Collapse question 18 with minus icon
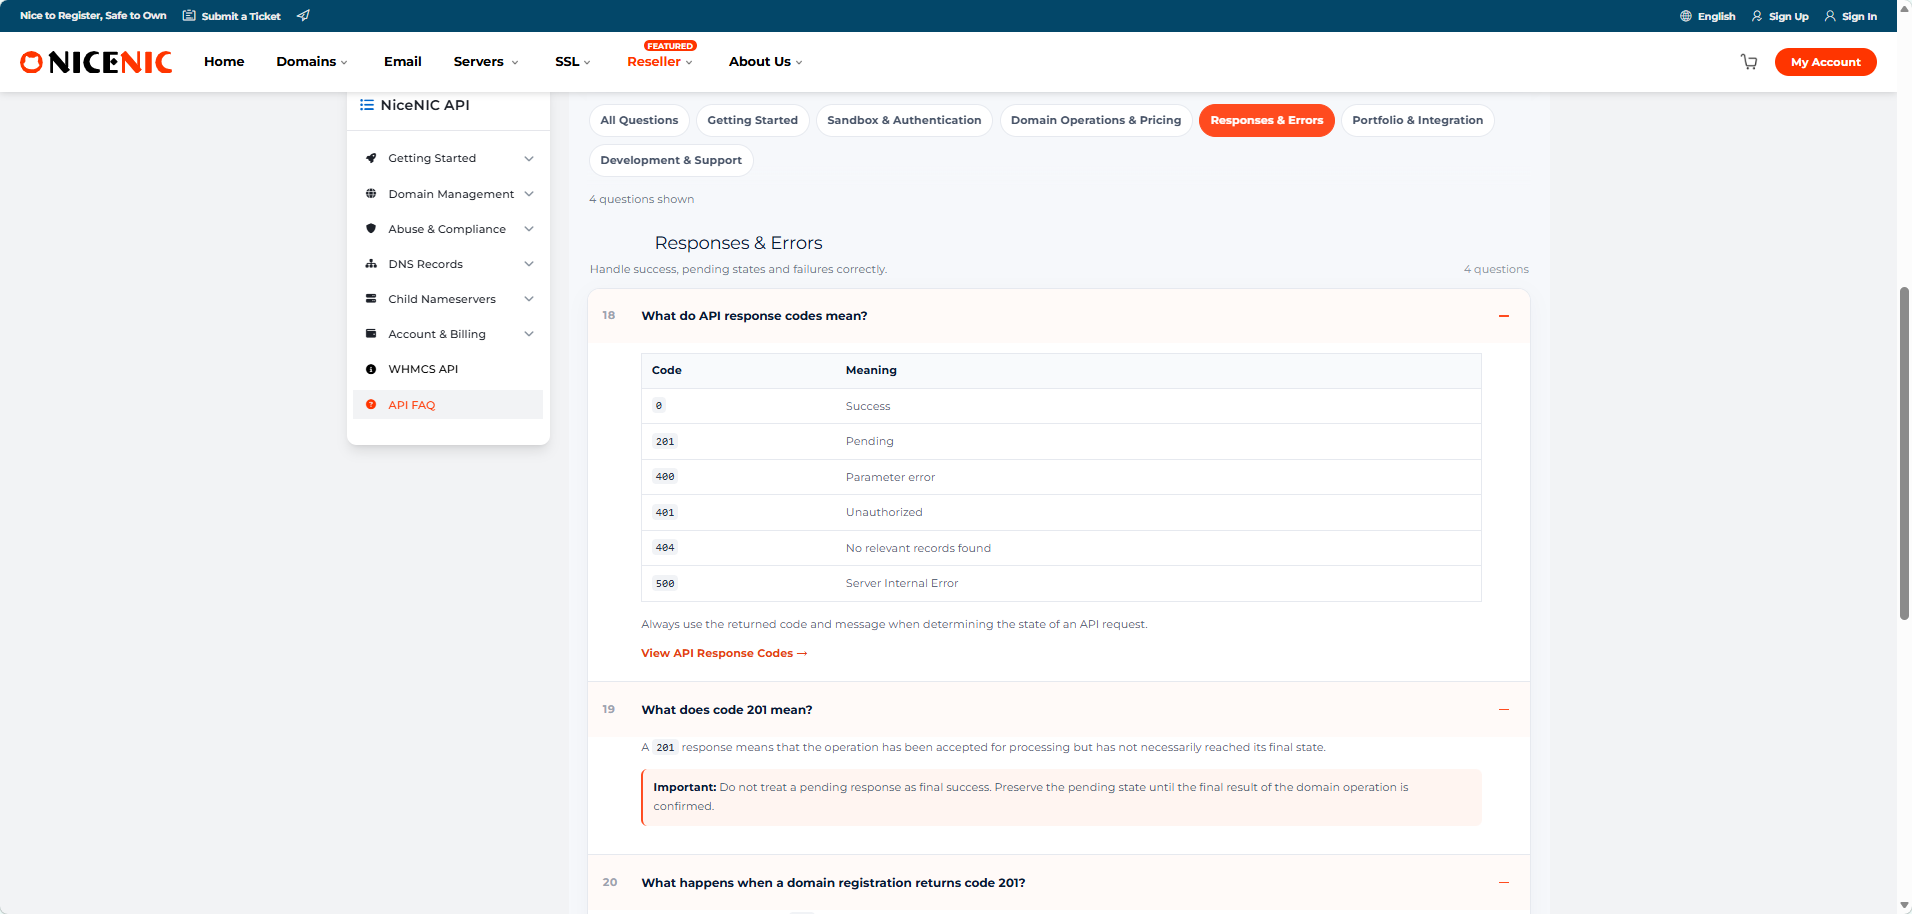 click(1503, 316)
